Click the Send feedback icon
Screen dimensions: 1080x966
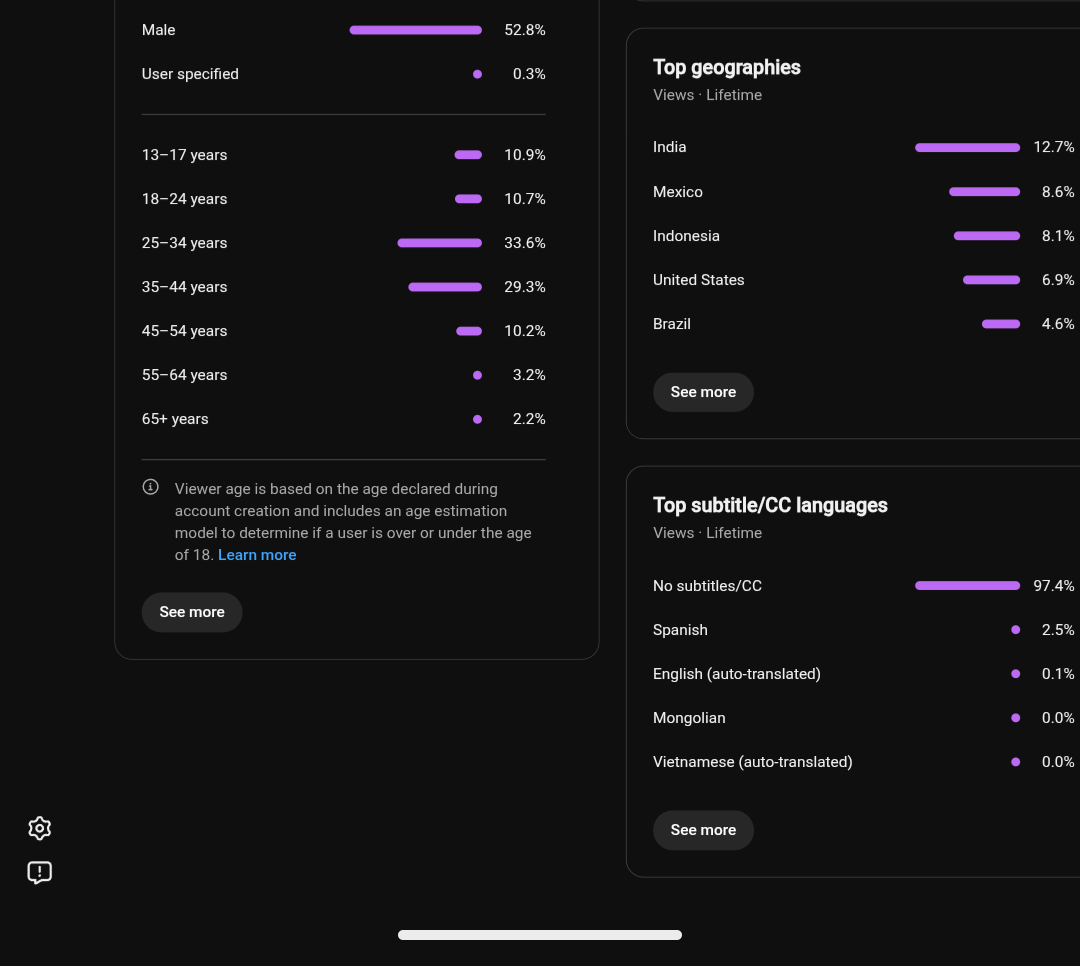point(39,872)
